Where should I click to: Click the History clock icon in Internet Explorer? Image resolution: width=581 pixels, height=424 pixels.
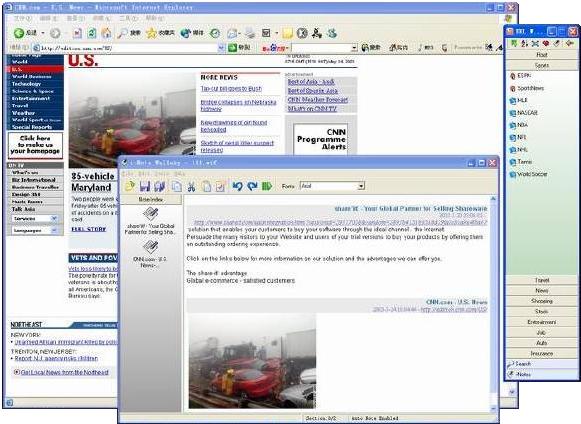(x=215, y=33)
